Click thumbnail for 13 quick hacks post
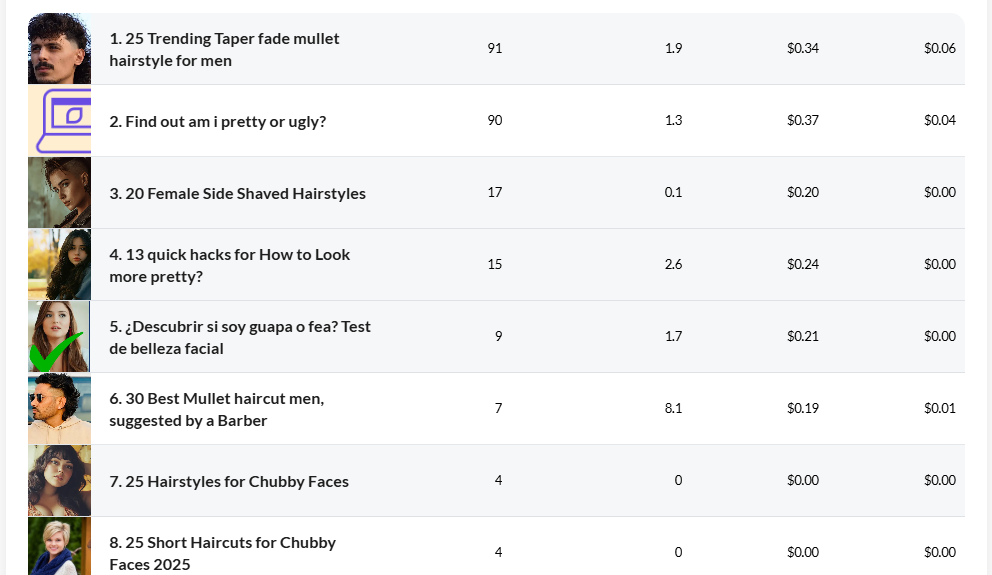The image size is (992, 575). point(59,265)
